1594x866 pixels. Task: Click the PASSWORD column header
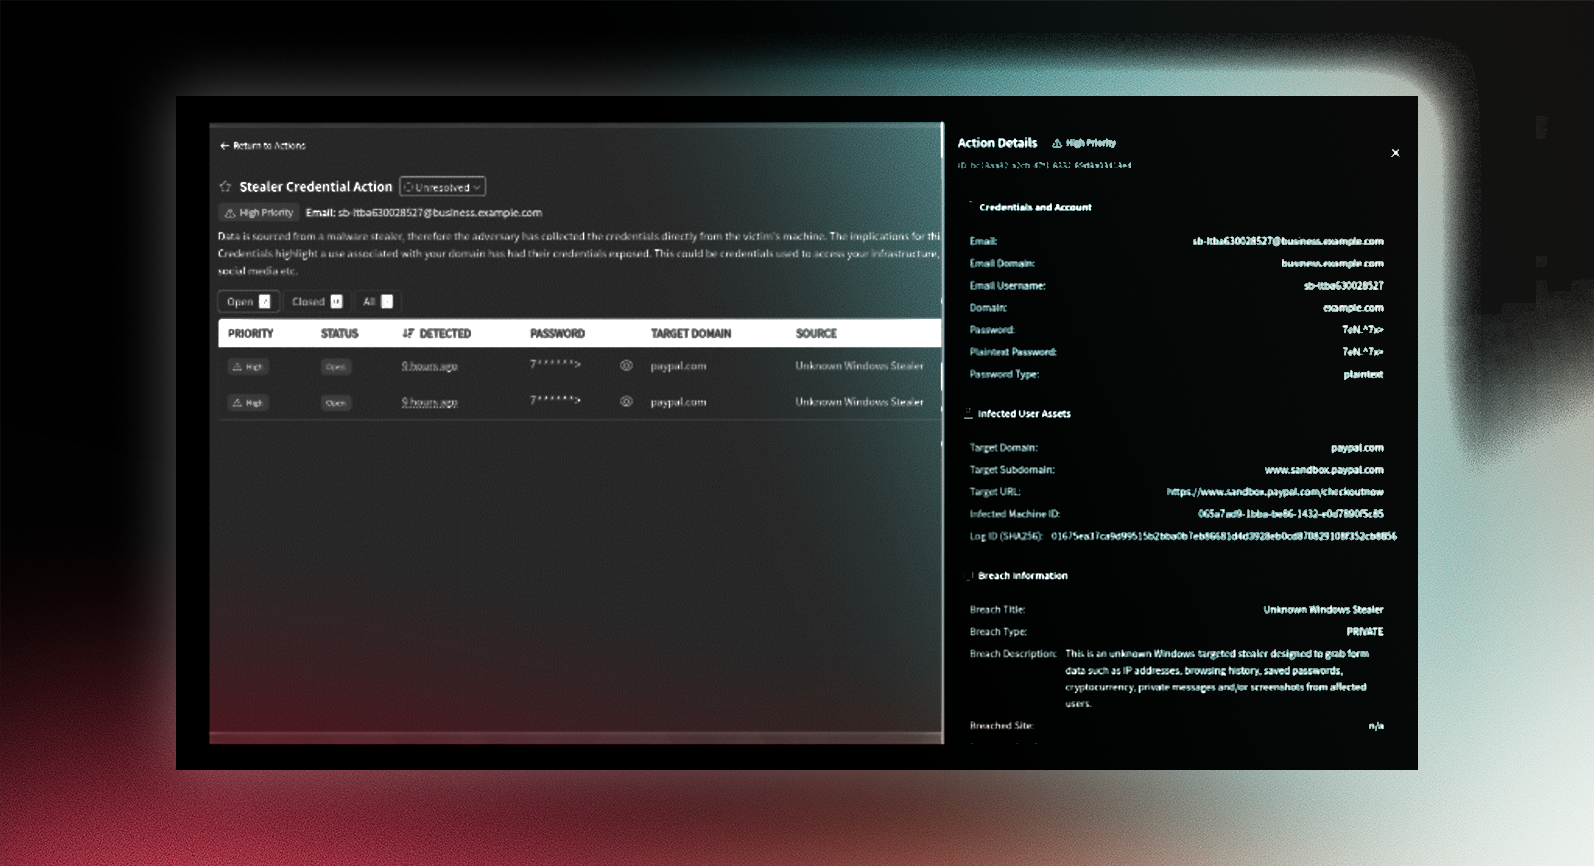click(x=557, y=334)
